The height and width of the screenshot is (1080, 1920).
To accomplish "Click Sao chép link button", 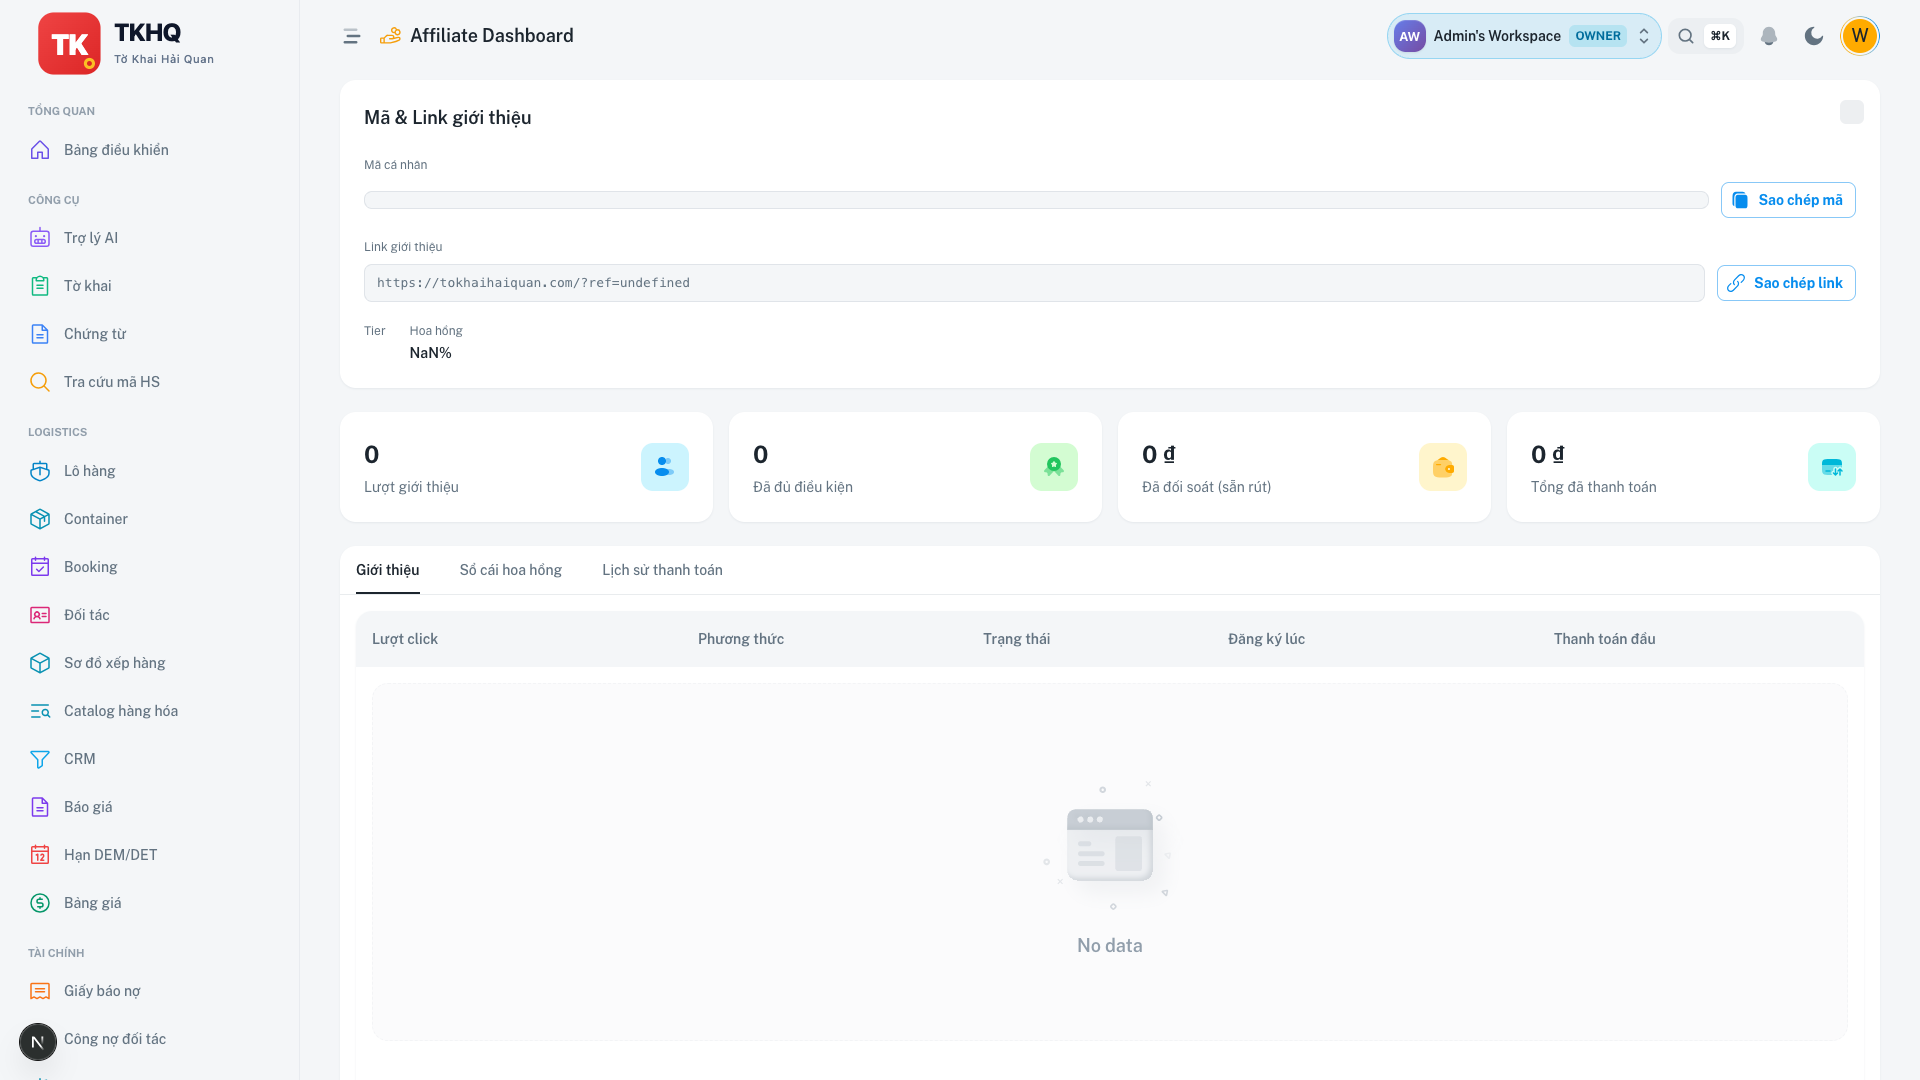I will 1786,283.
